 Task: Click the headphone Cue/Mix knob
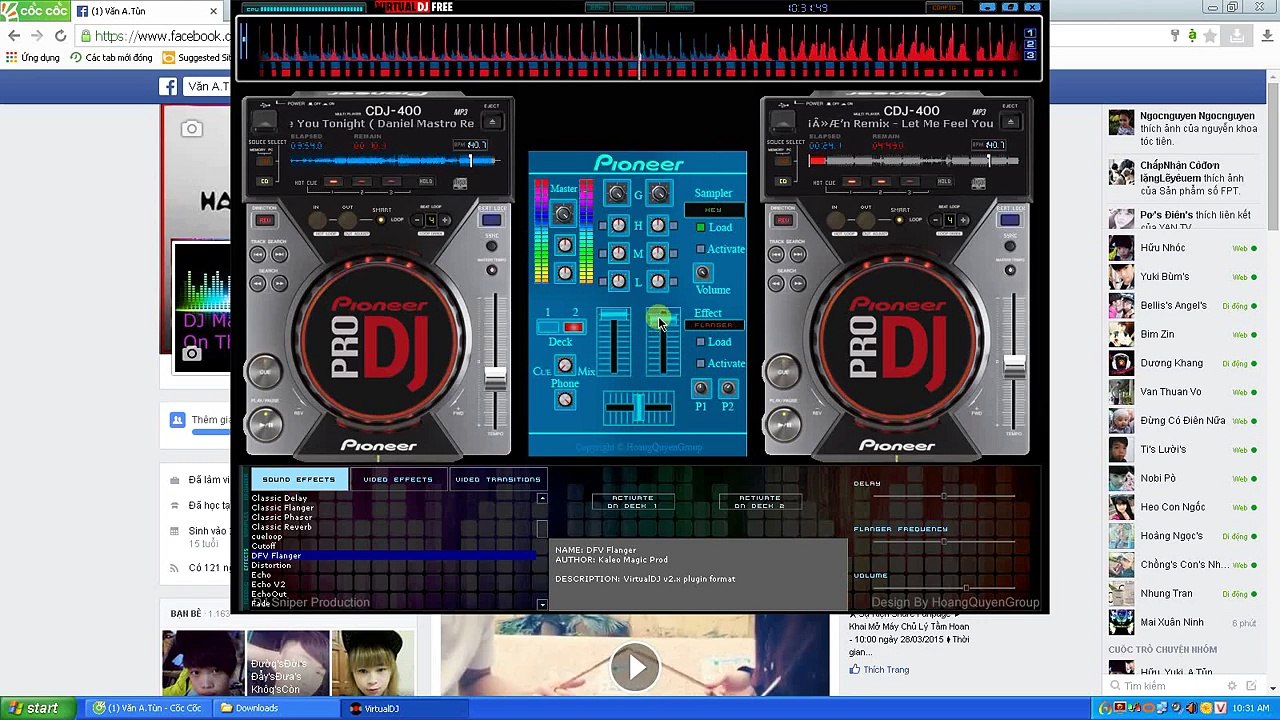pos(565,364)
